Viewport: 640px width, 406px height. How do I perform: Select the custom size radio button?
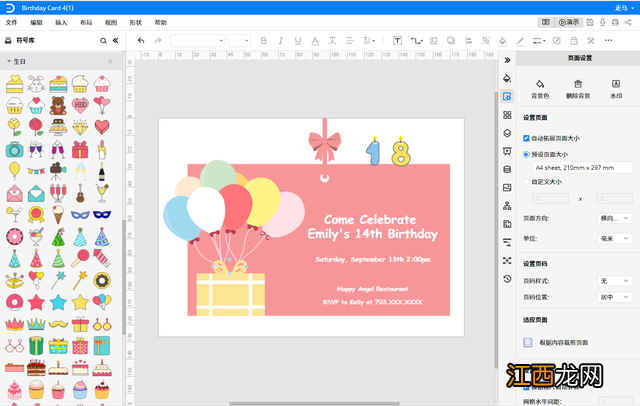coord(527,182)
